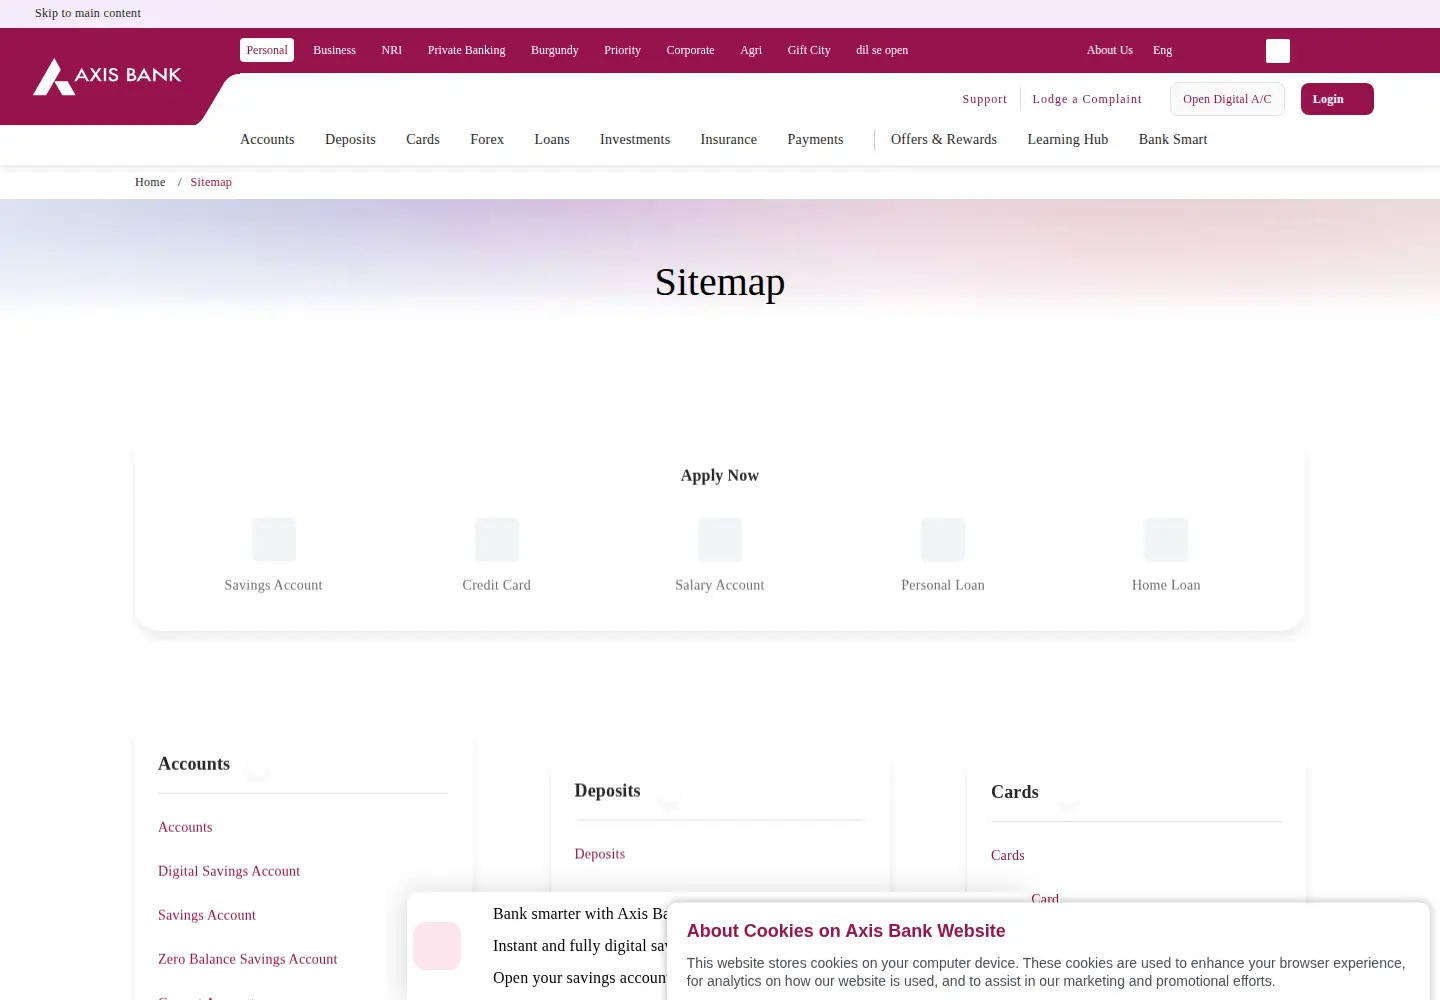This screenshot has height=1000, width=1440.
Task: Expand the Cards menu in main navigation
Action: [423, 139]
